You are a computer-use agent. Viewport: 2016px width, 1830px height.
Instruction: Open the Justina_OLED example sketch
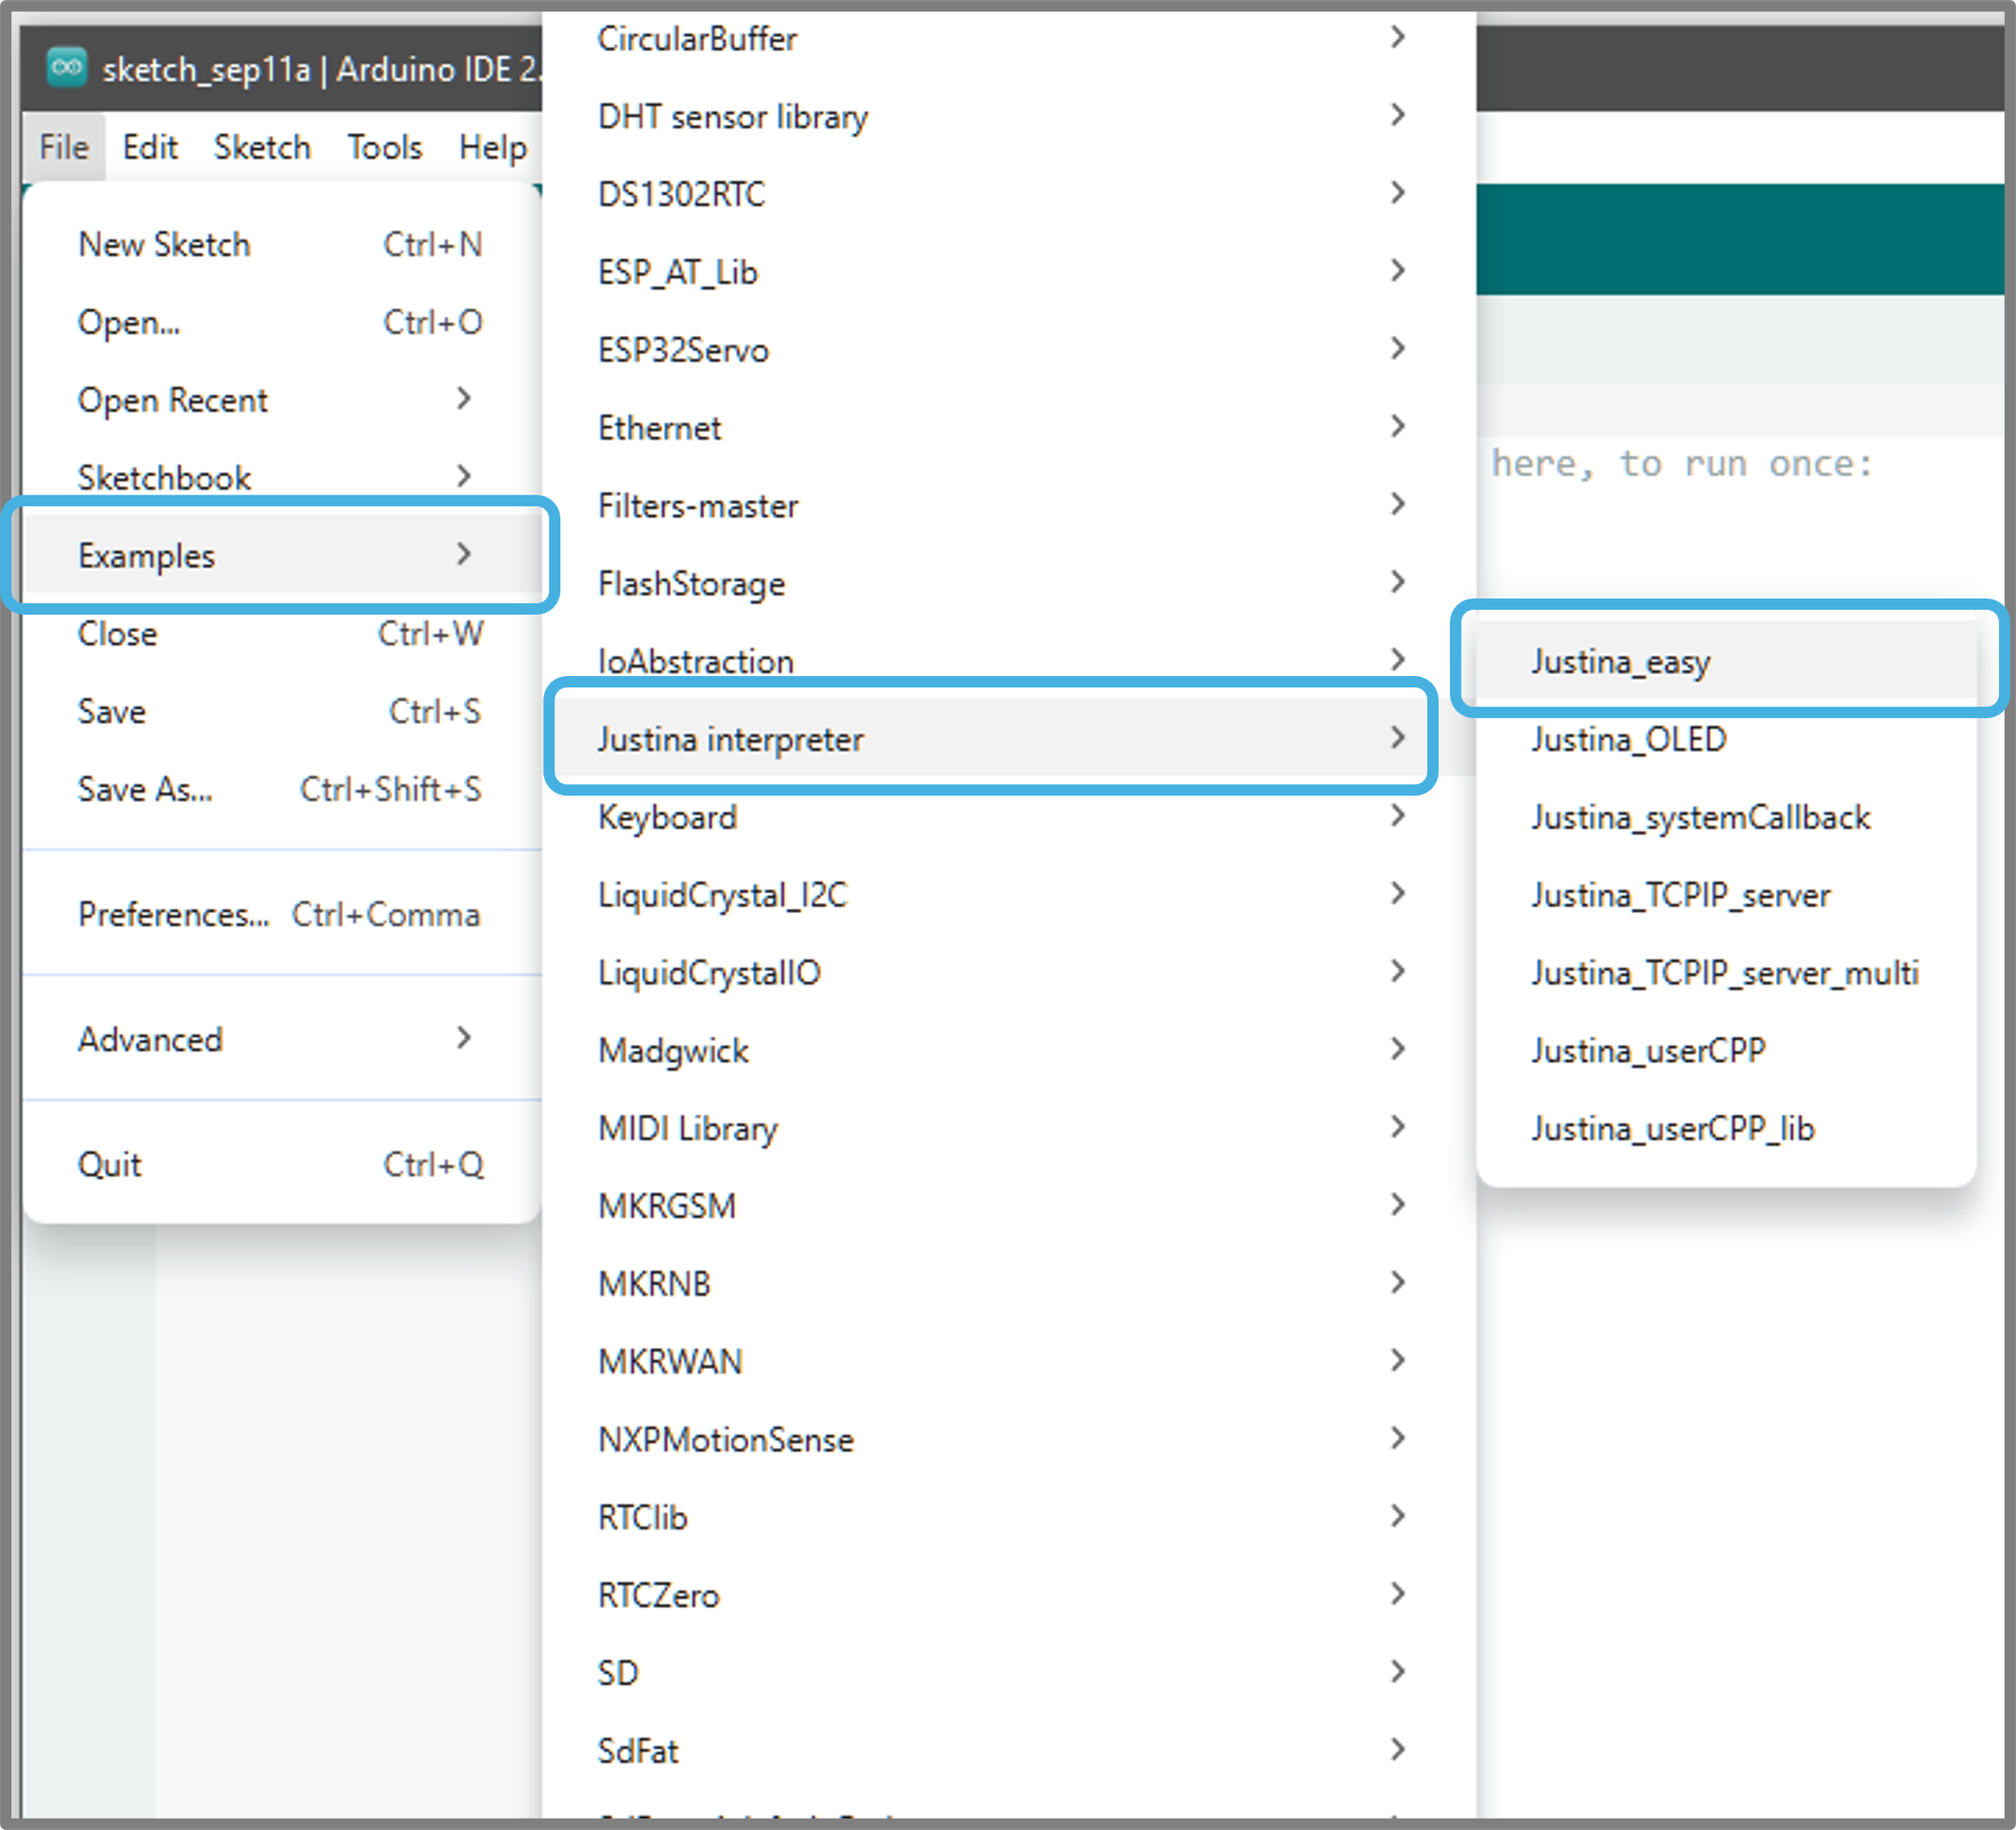tap(1628, 739)
